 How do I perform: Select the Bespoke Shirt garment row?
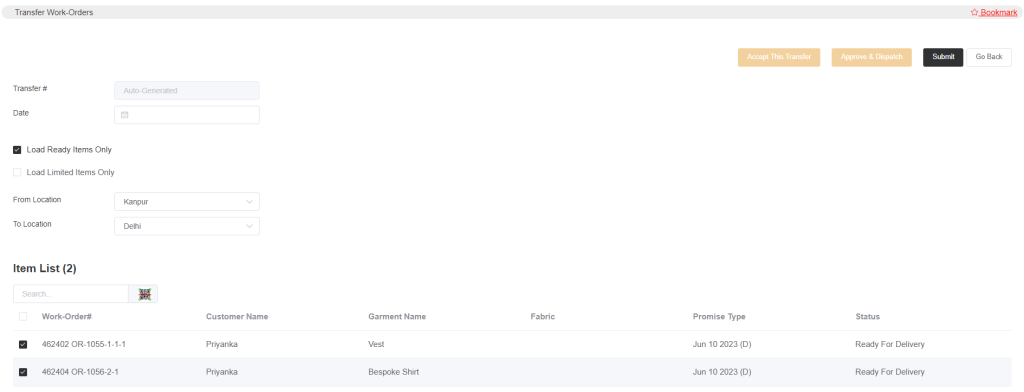point(512,372)
